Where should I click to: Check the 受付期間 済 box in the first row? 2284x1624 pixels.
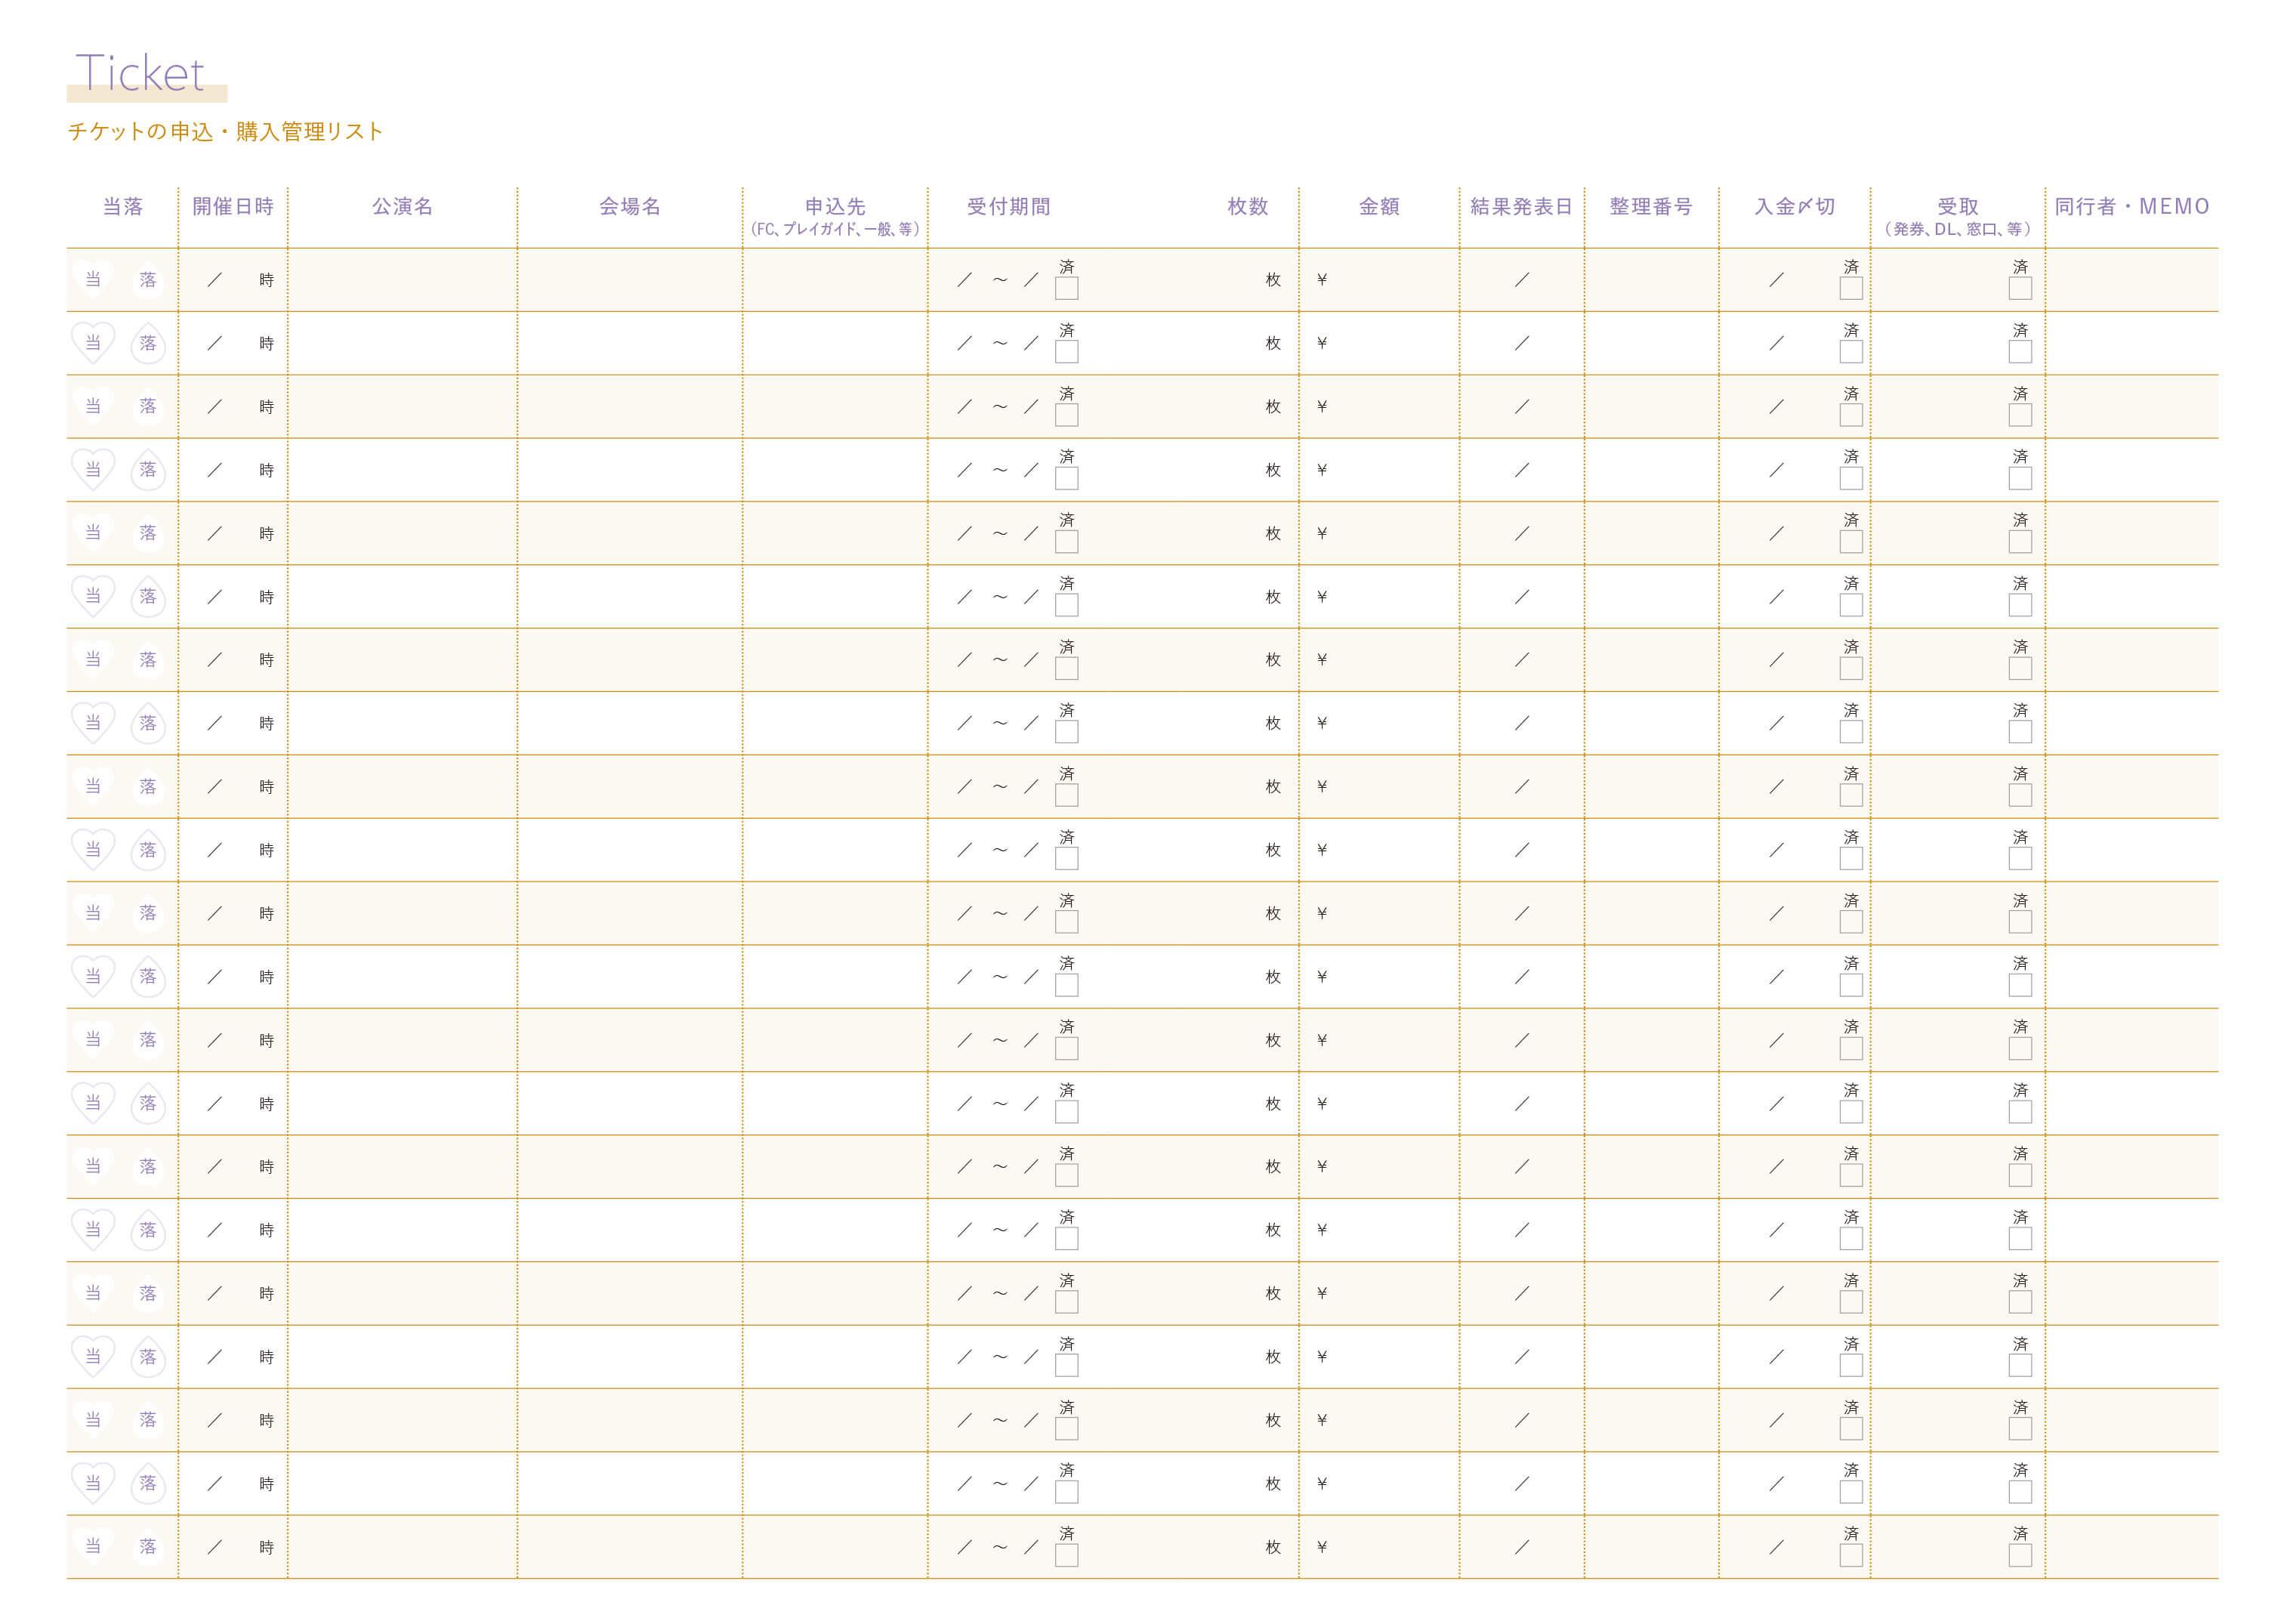click(1067, 289)
